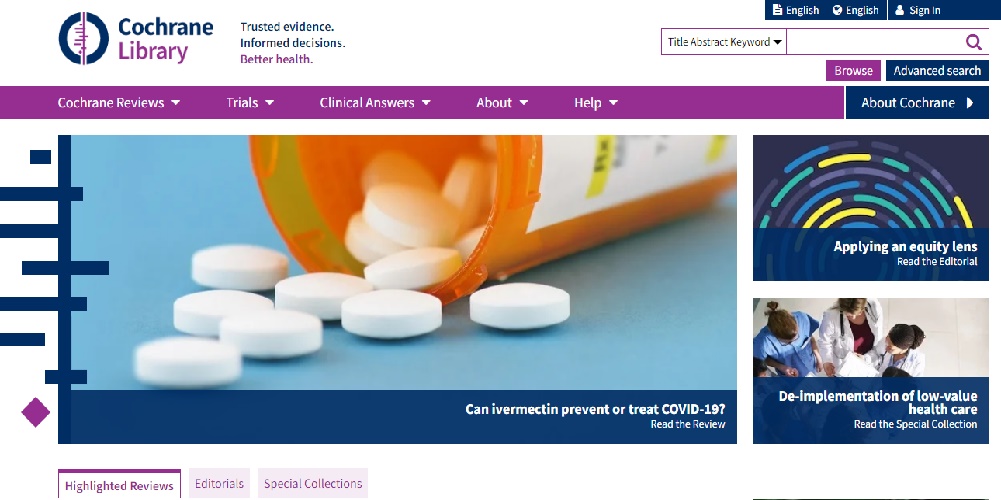The image size is (1001, 500).
Task: Expand the Trials menu arrow
Action: coord(269,103)
